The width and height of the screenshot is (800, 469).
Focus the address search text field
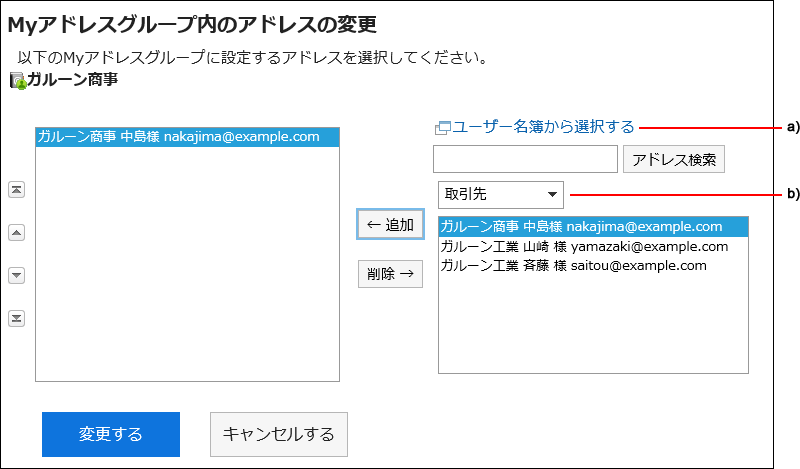tap(525, 159)
